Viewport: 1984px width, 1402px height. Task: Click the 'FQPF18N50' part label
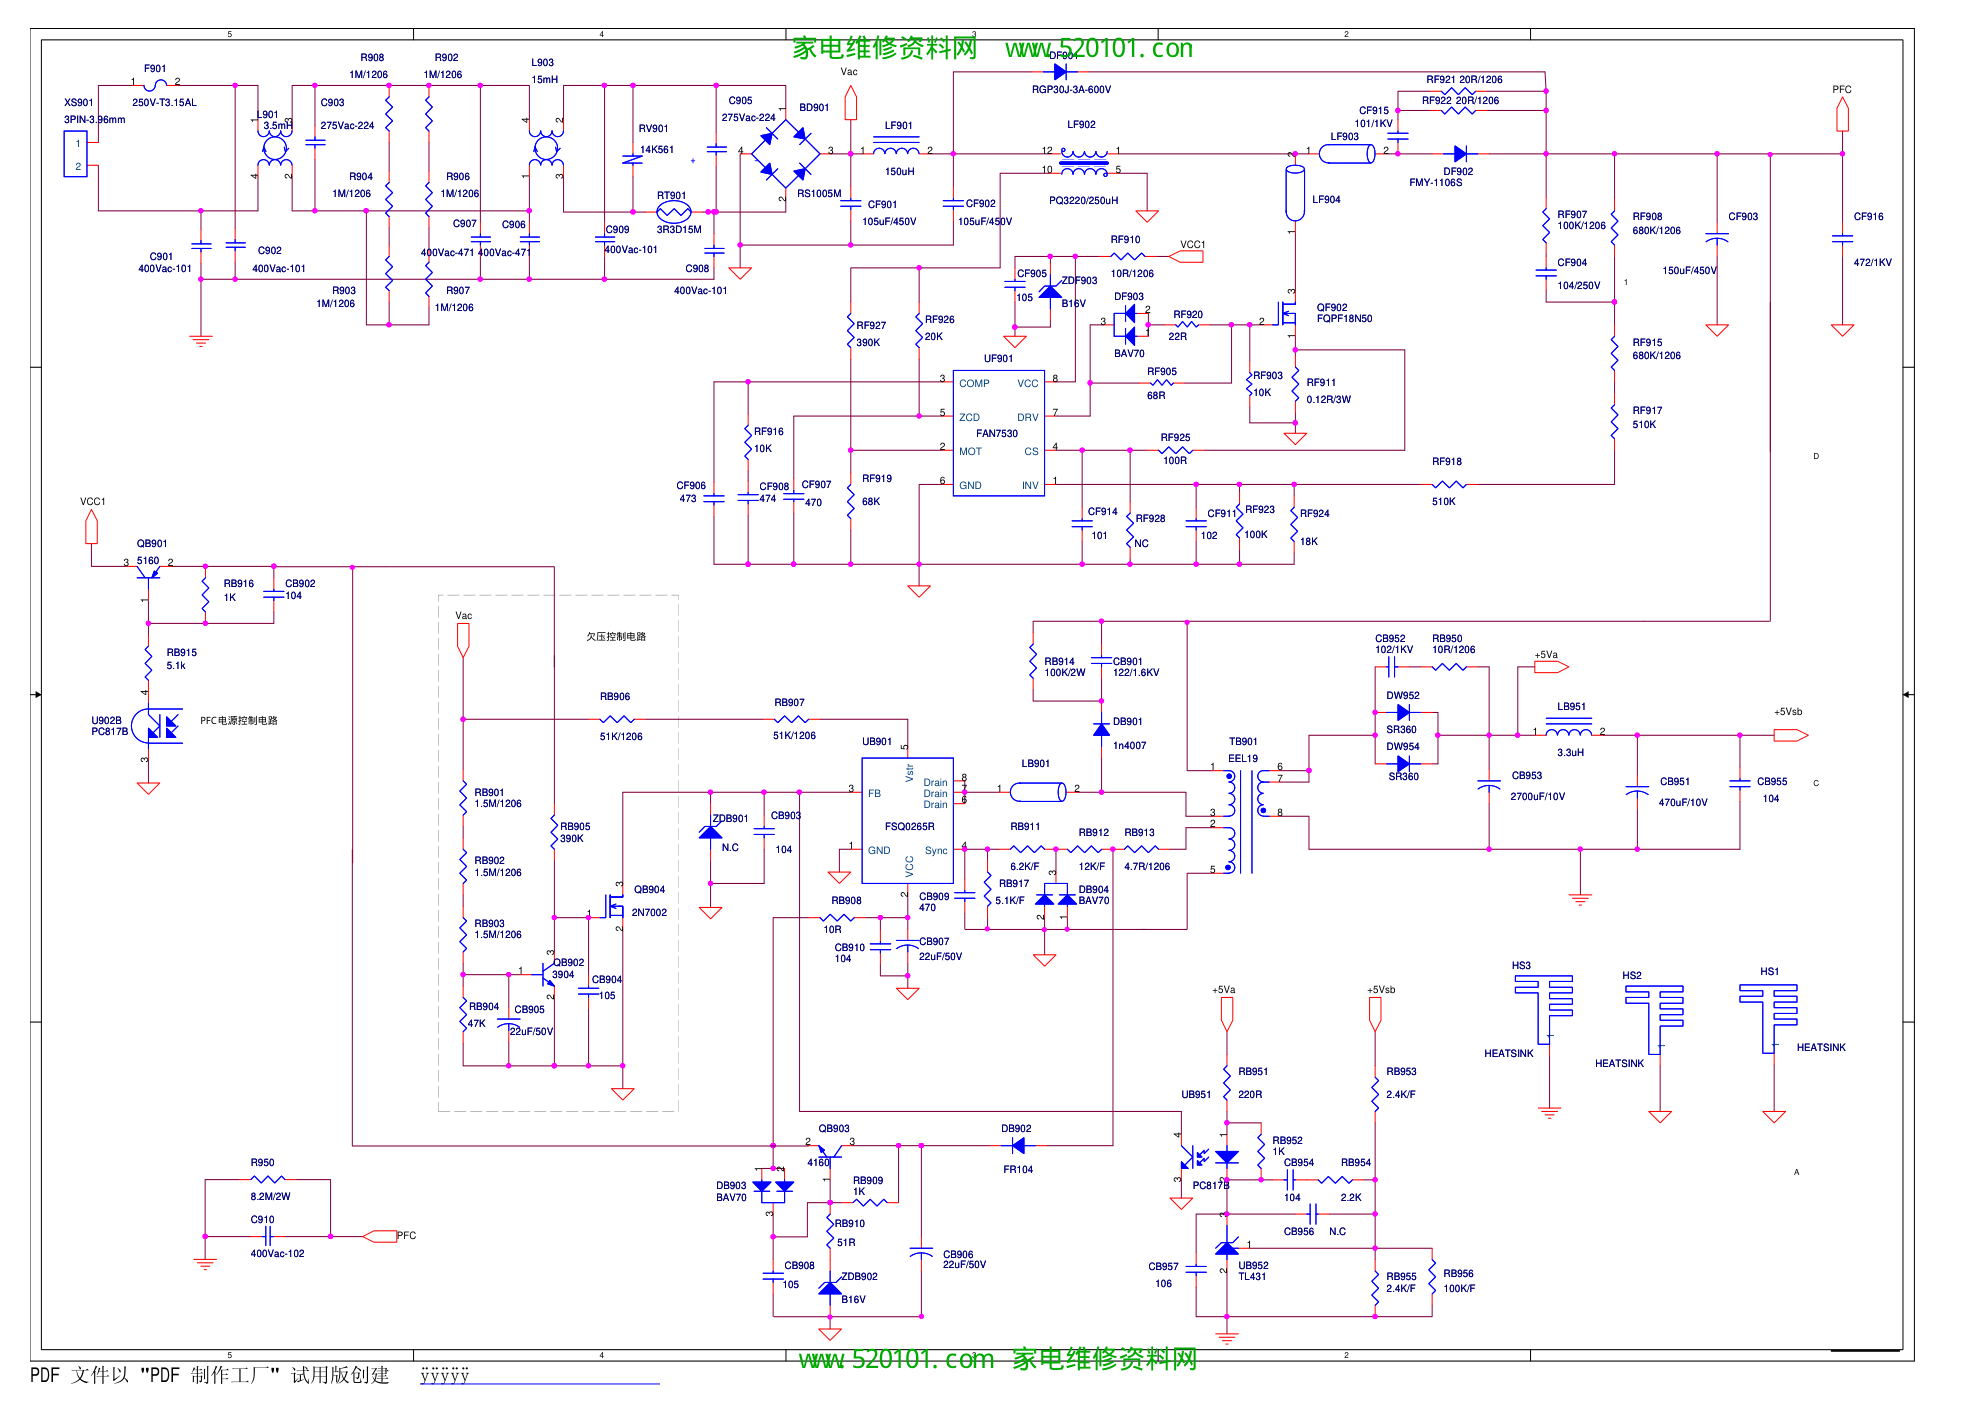1344,318
